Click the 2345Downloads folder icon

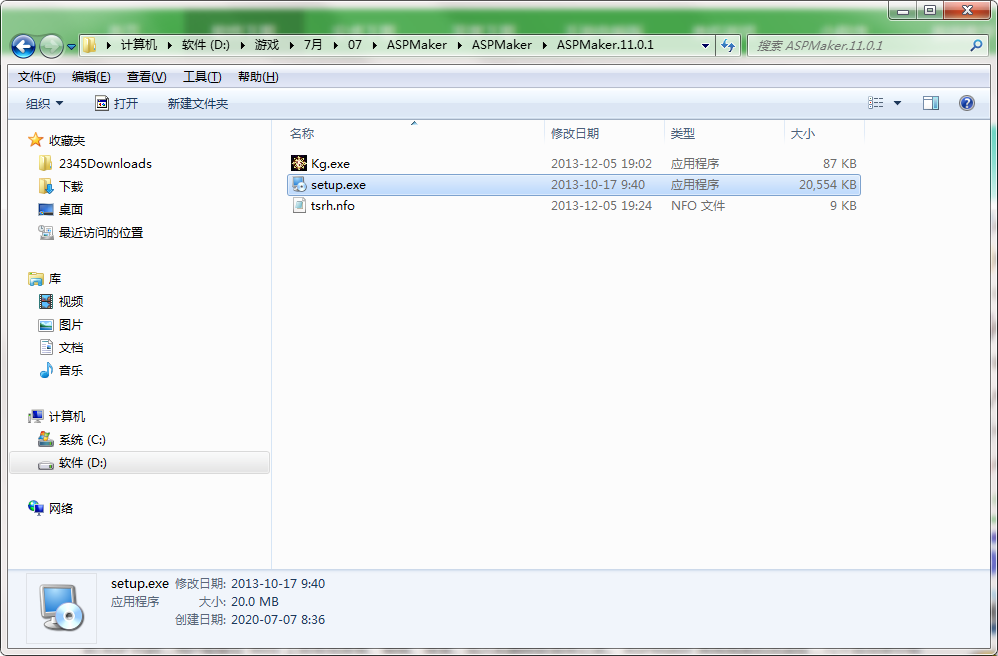tap(45, 164)
